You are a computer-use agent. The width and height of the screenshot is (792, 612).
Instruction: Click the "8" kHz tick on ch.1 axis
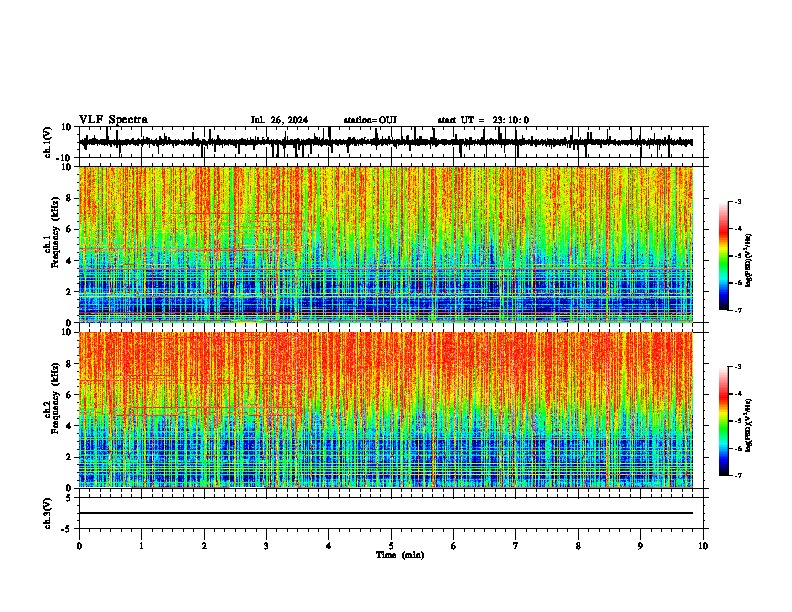[x=70, y=198]
